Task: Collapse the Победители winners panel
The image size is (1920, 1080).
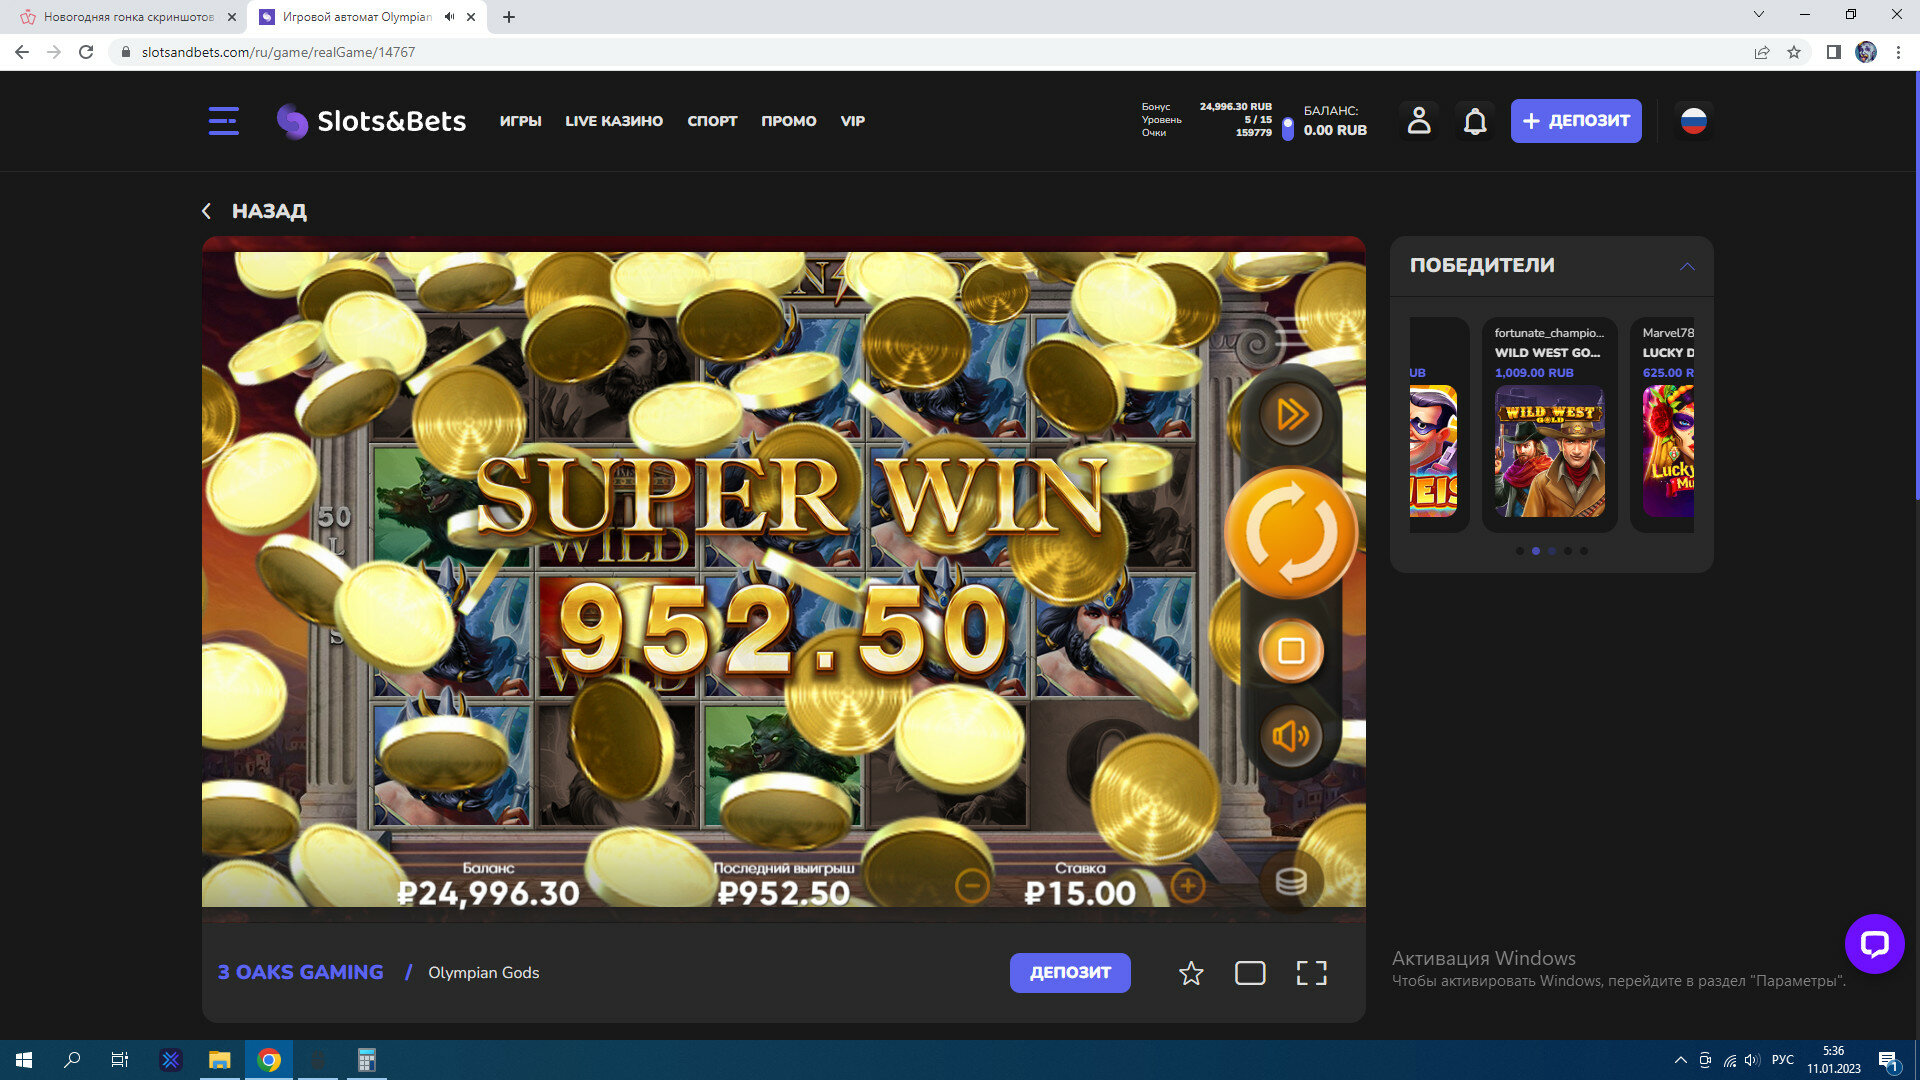Action: [x=1687, y=266]
